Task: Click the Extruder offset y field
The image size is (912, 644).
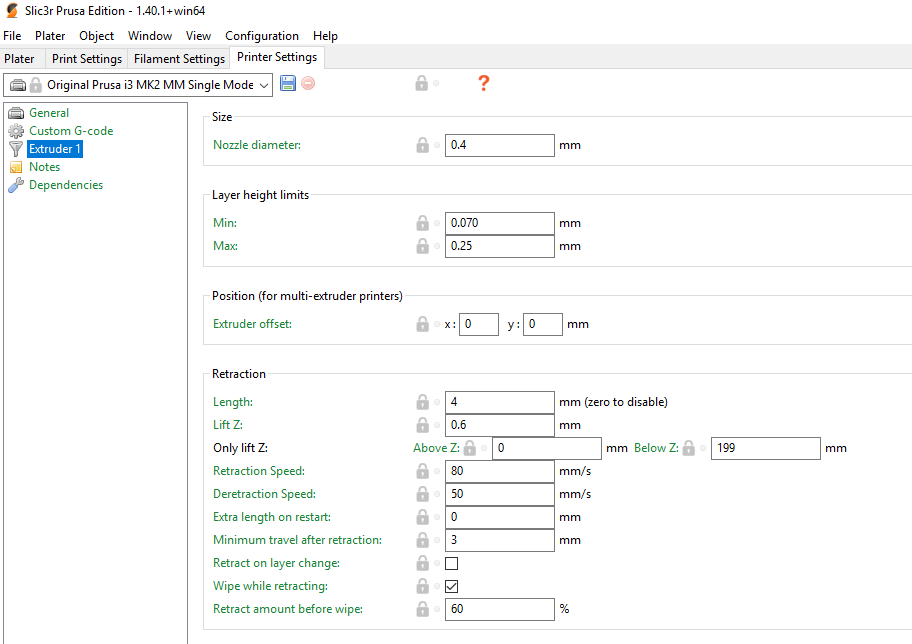Action: 543,324
